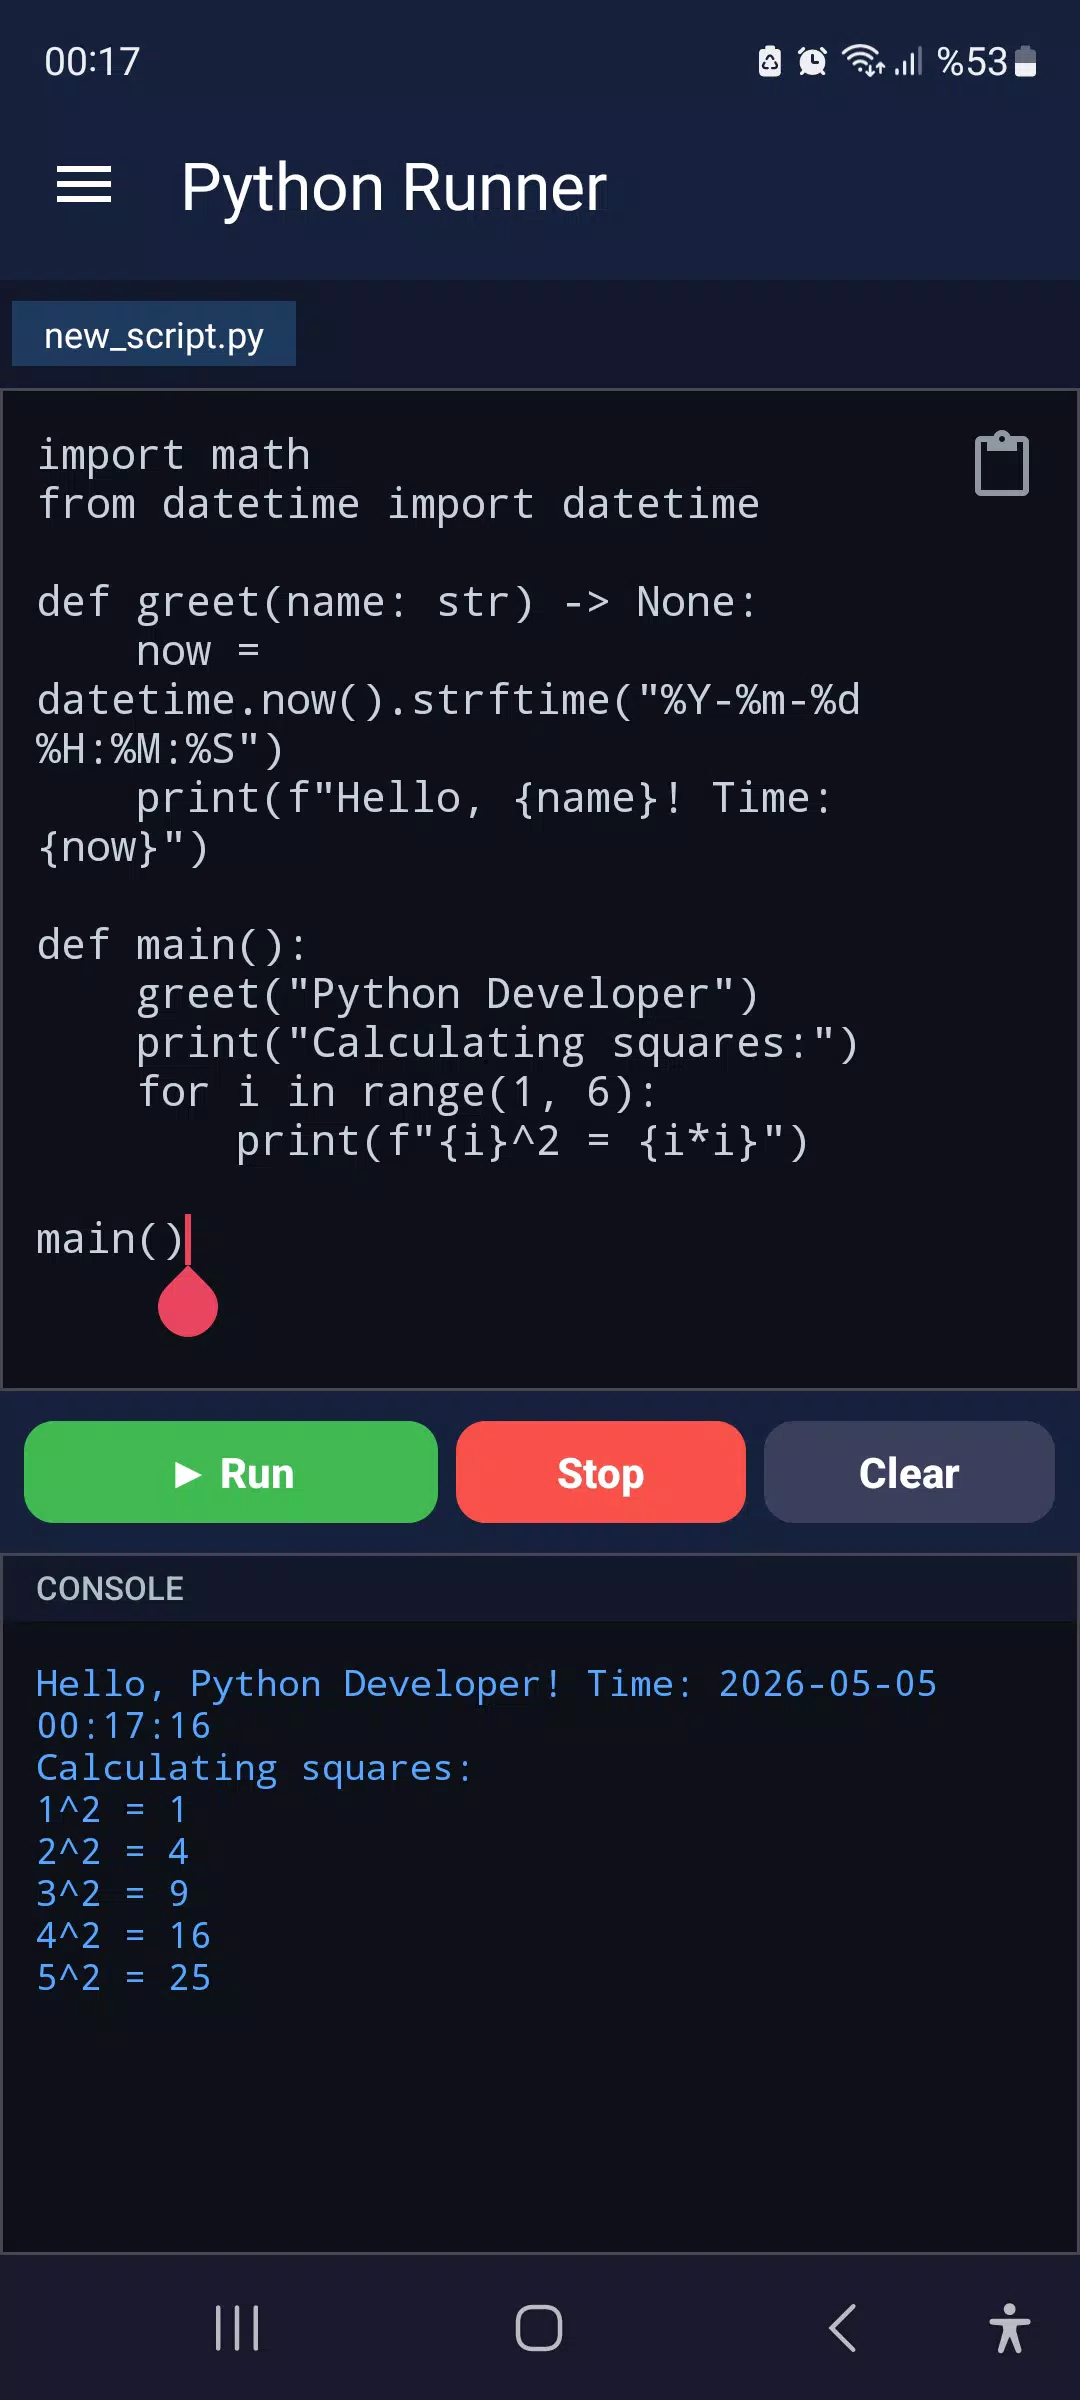Tap the '5^2 = 25' console line
This screenshot has height=2400, width=1080.
(124, 1978)
